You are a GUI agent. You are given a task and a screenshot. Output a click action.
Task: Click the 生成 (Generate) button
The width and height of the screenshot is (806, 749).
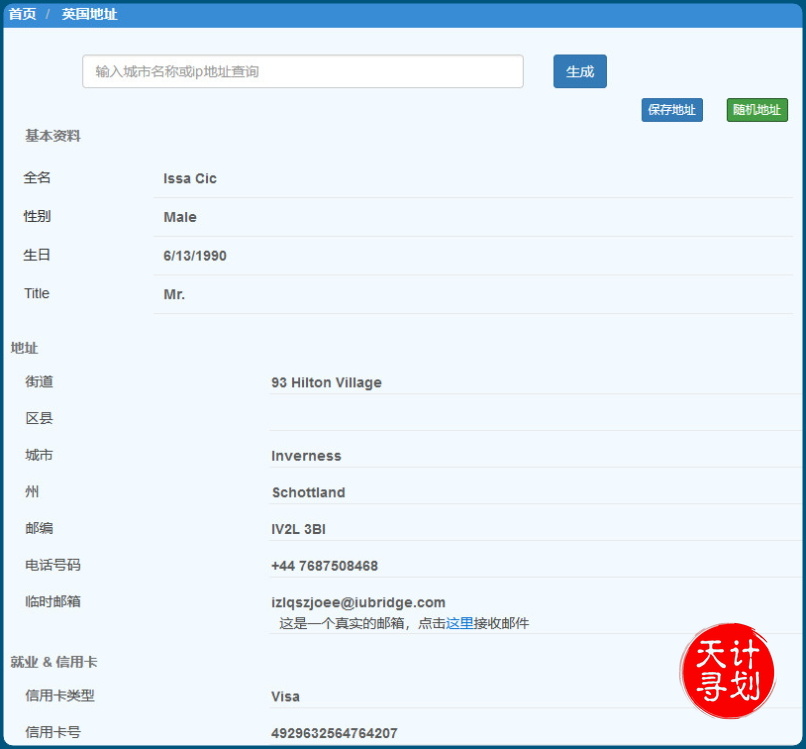[579, 71]
